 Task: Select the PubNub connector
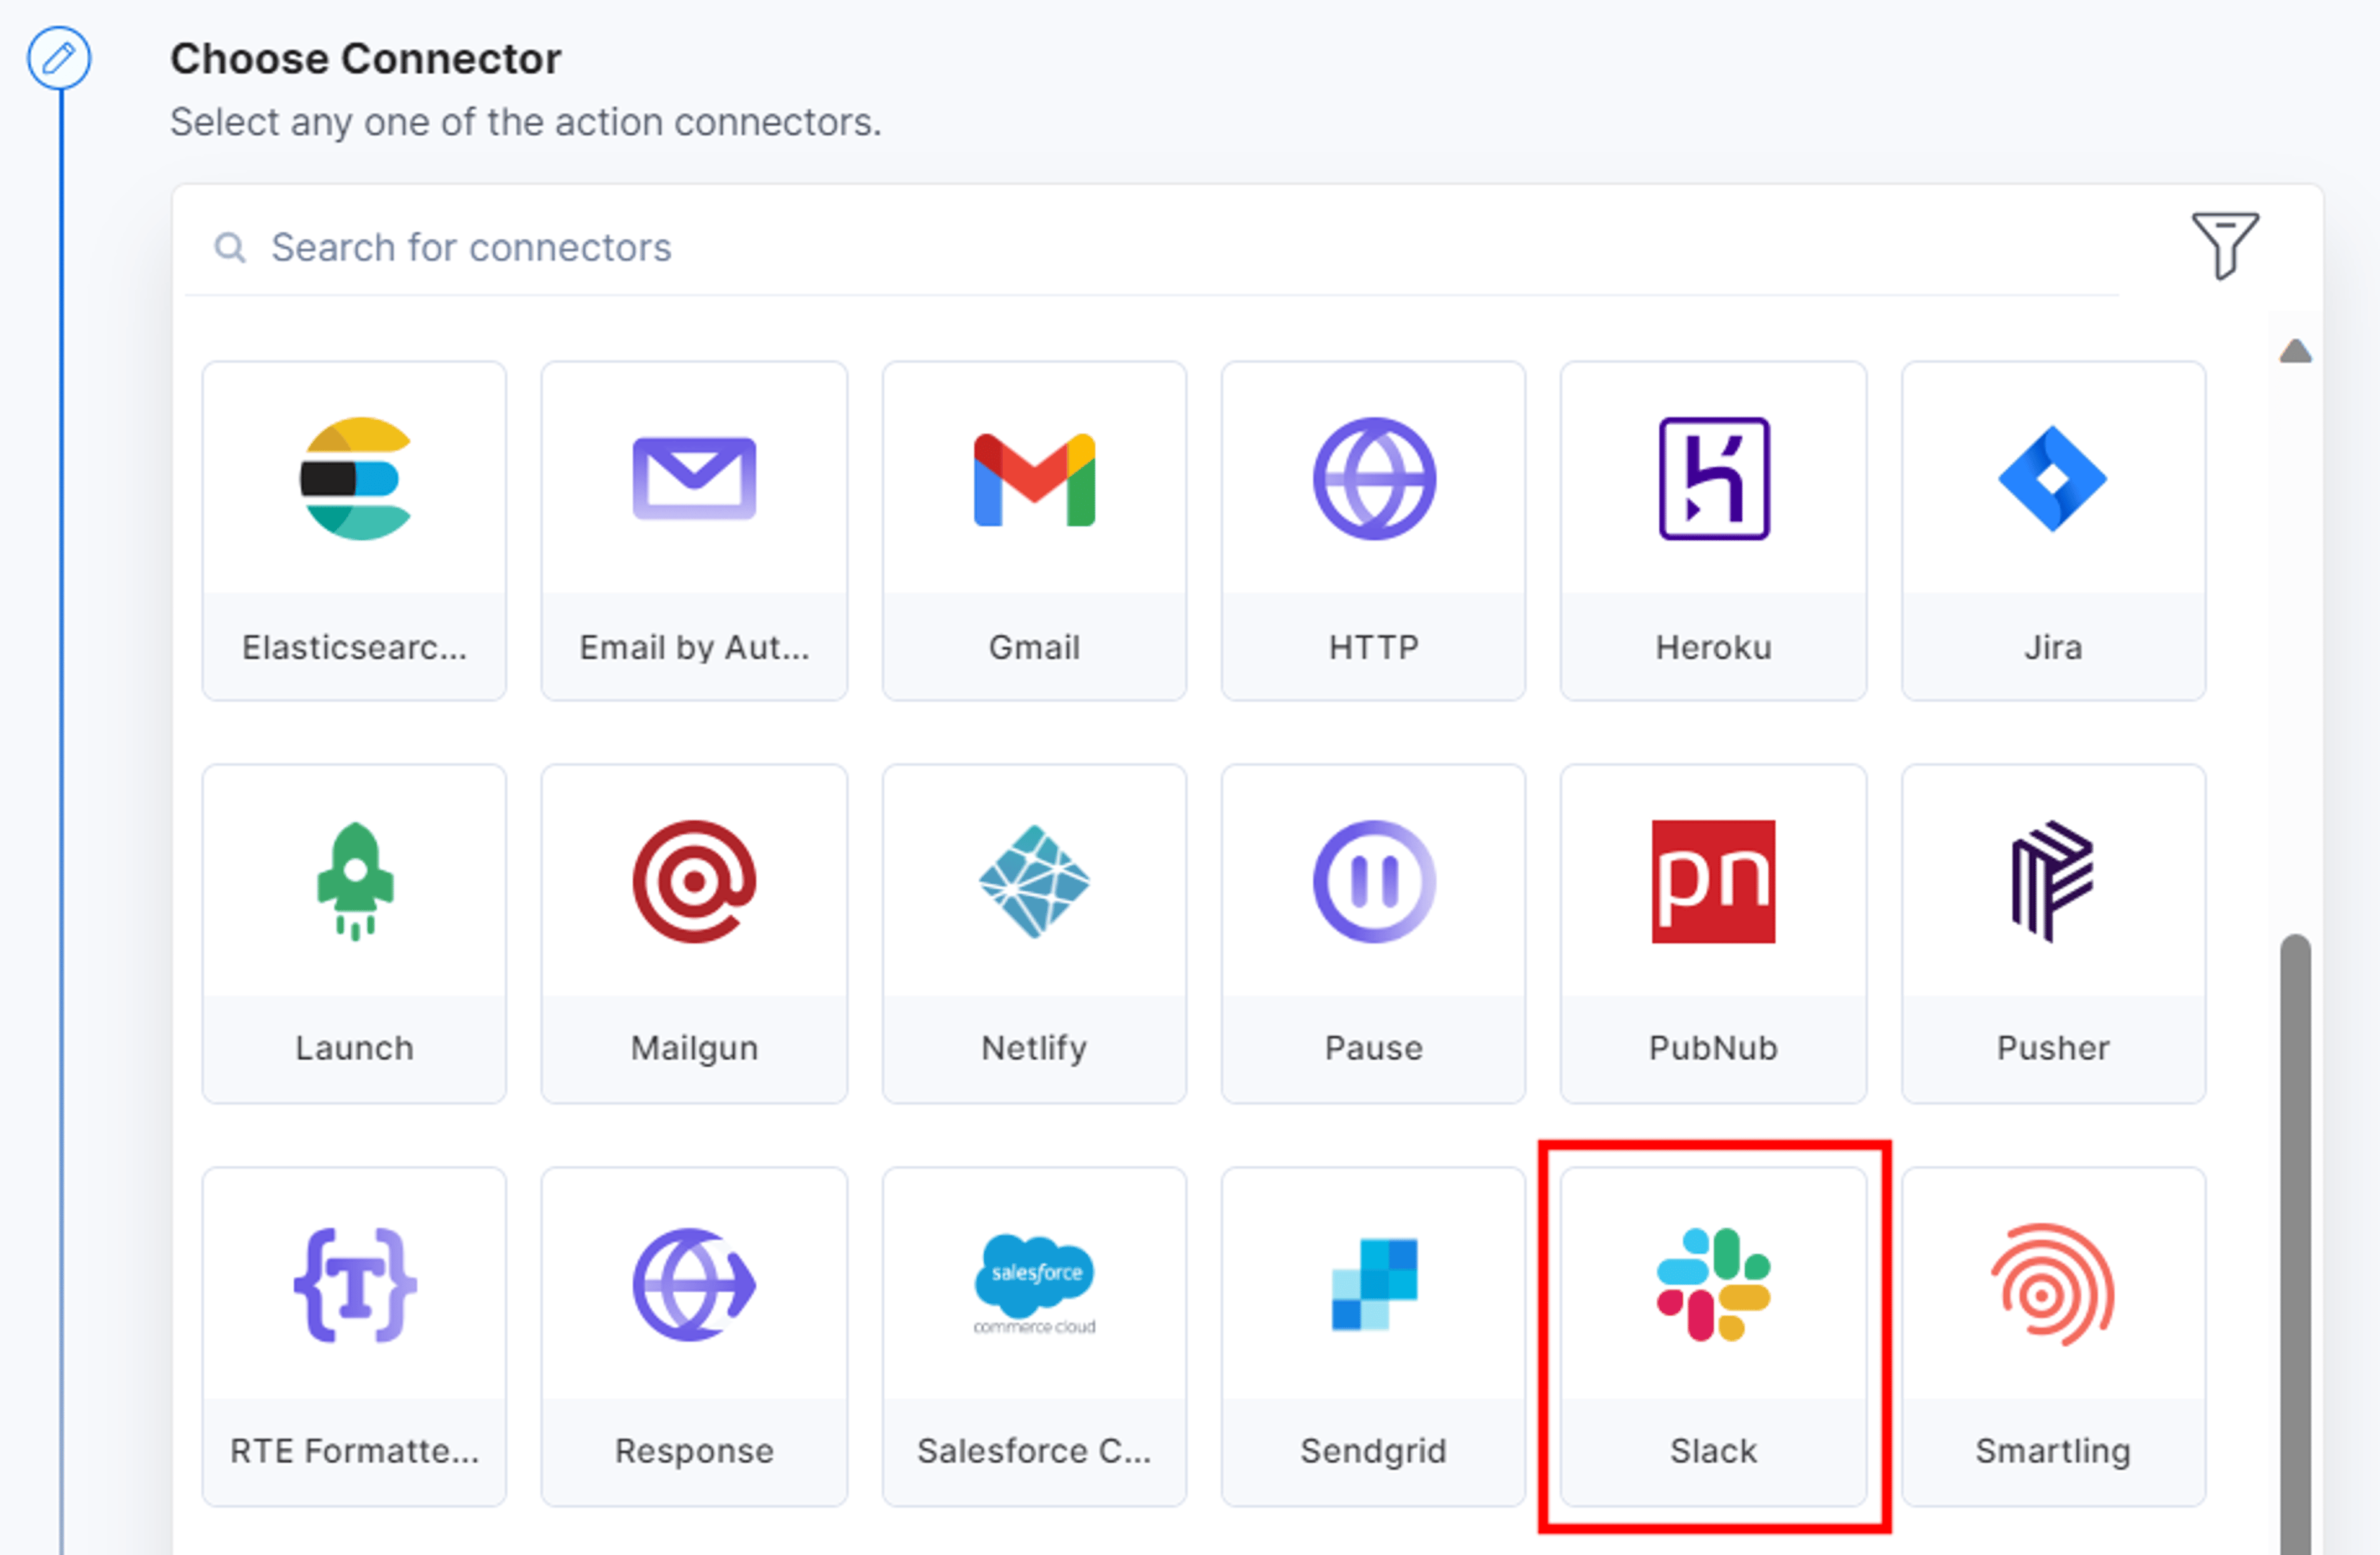tap(1713, 934)
